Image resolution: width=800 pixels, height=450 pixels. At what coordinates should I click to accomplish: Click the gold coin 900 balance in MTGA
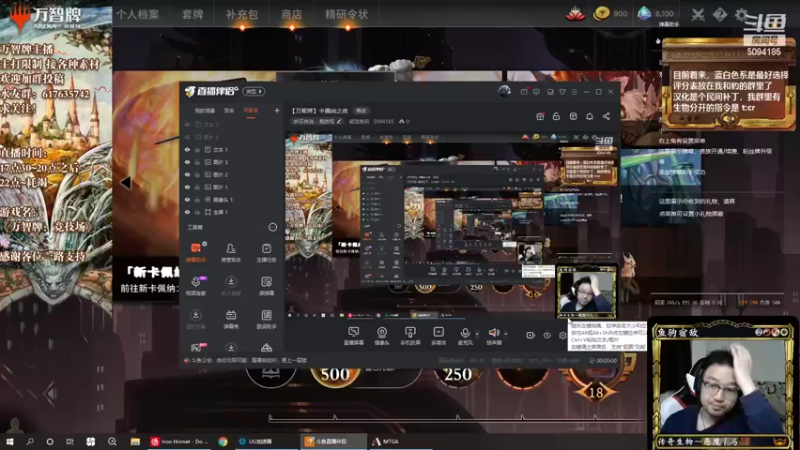tap(610, 14)
